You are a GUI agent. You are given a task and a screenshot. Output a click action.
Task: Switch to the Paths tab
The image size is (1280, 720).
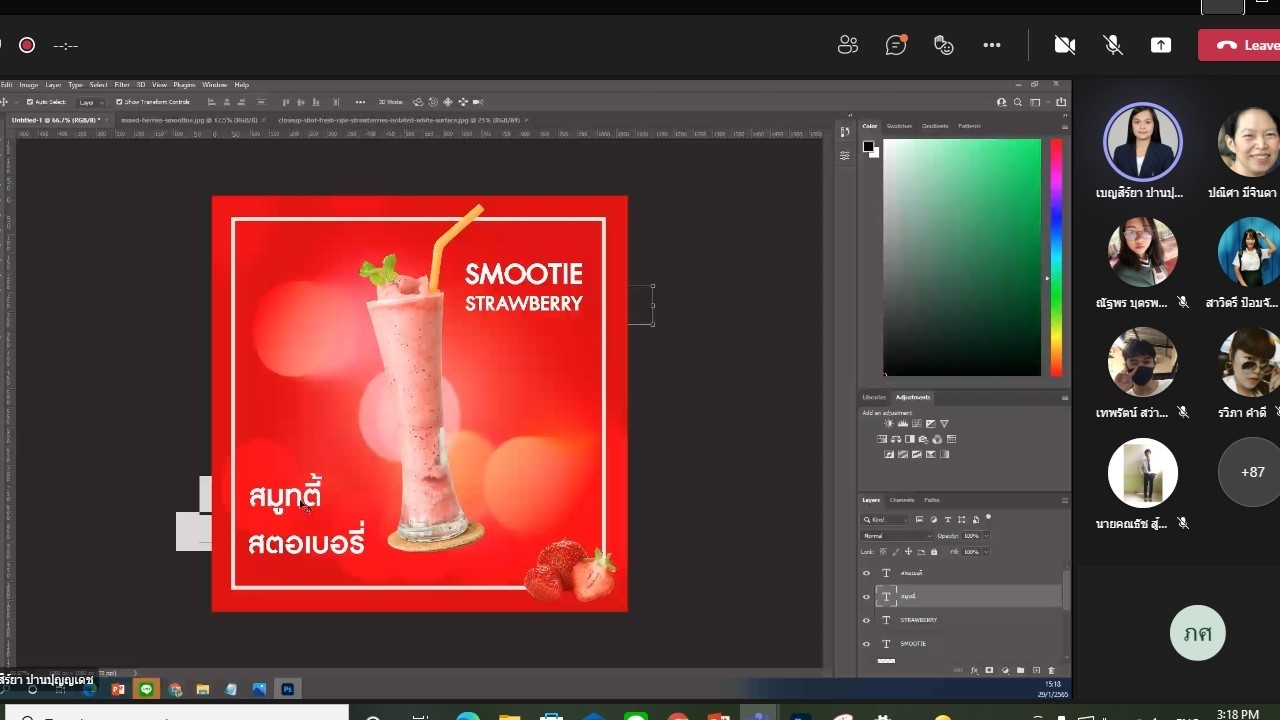[931, 500]
